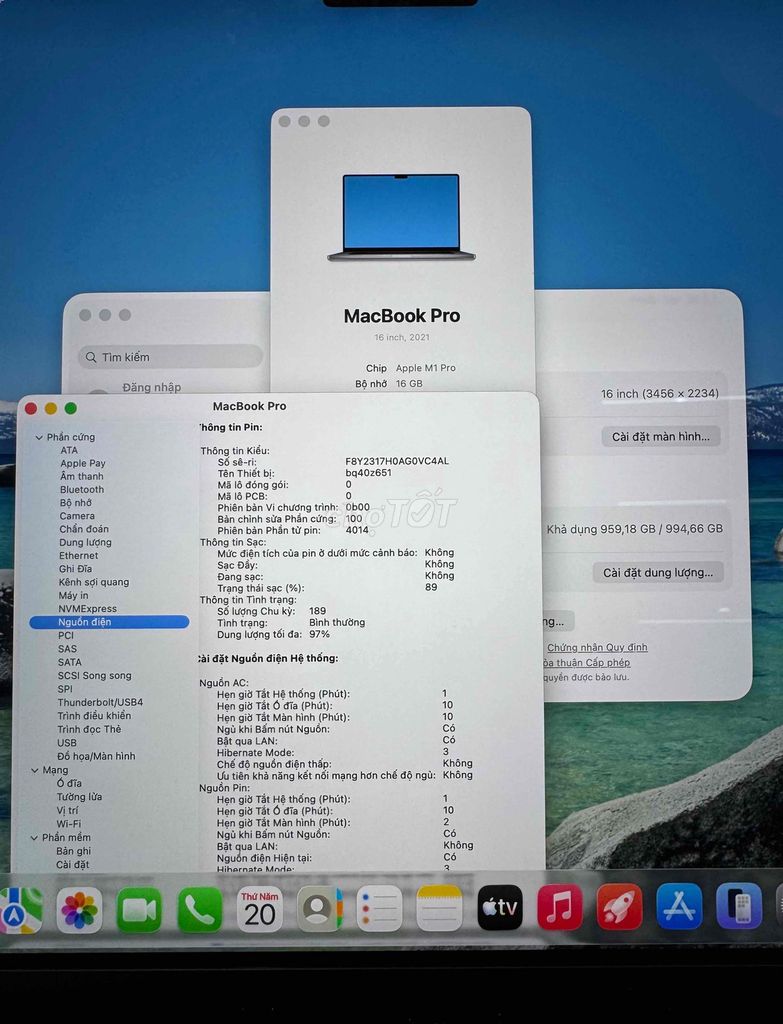
Task: Select Camera in the sidebar
Action: (77, 516)
